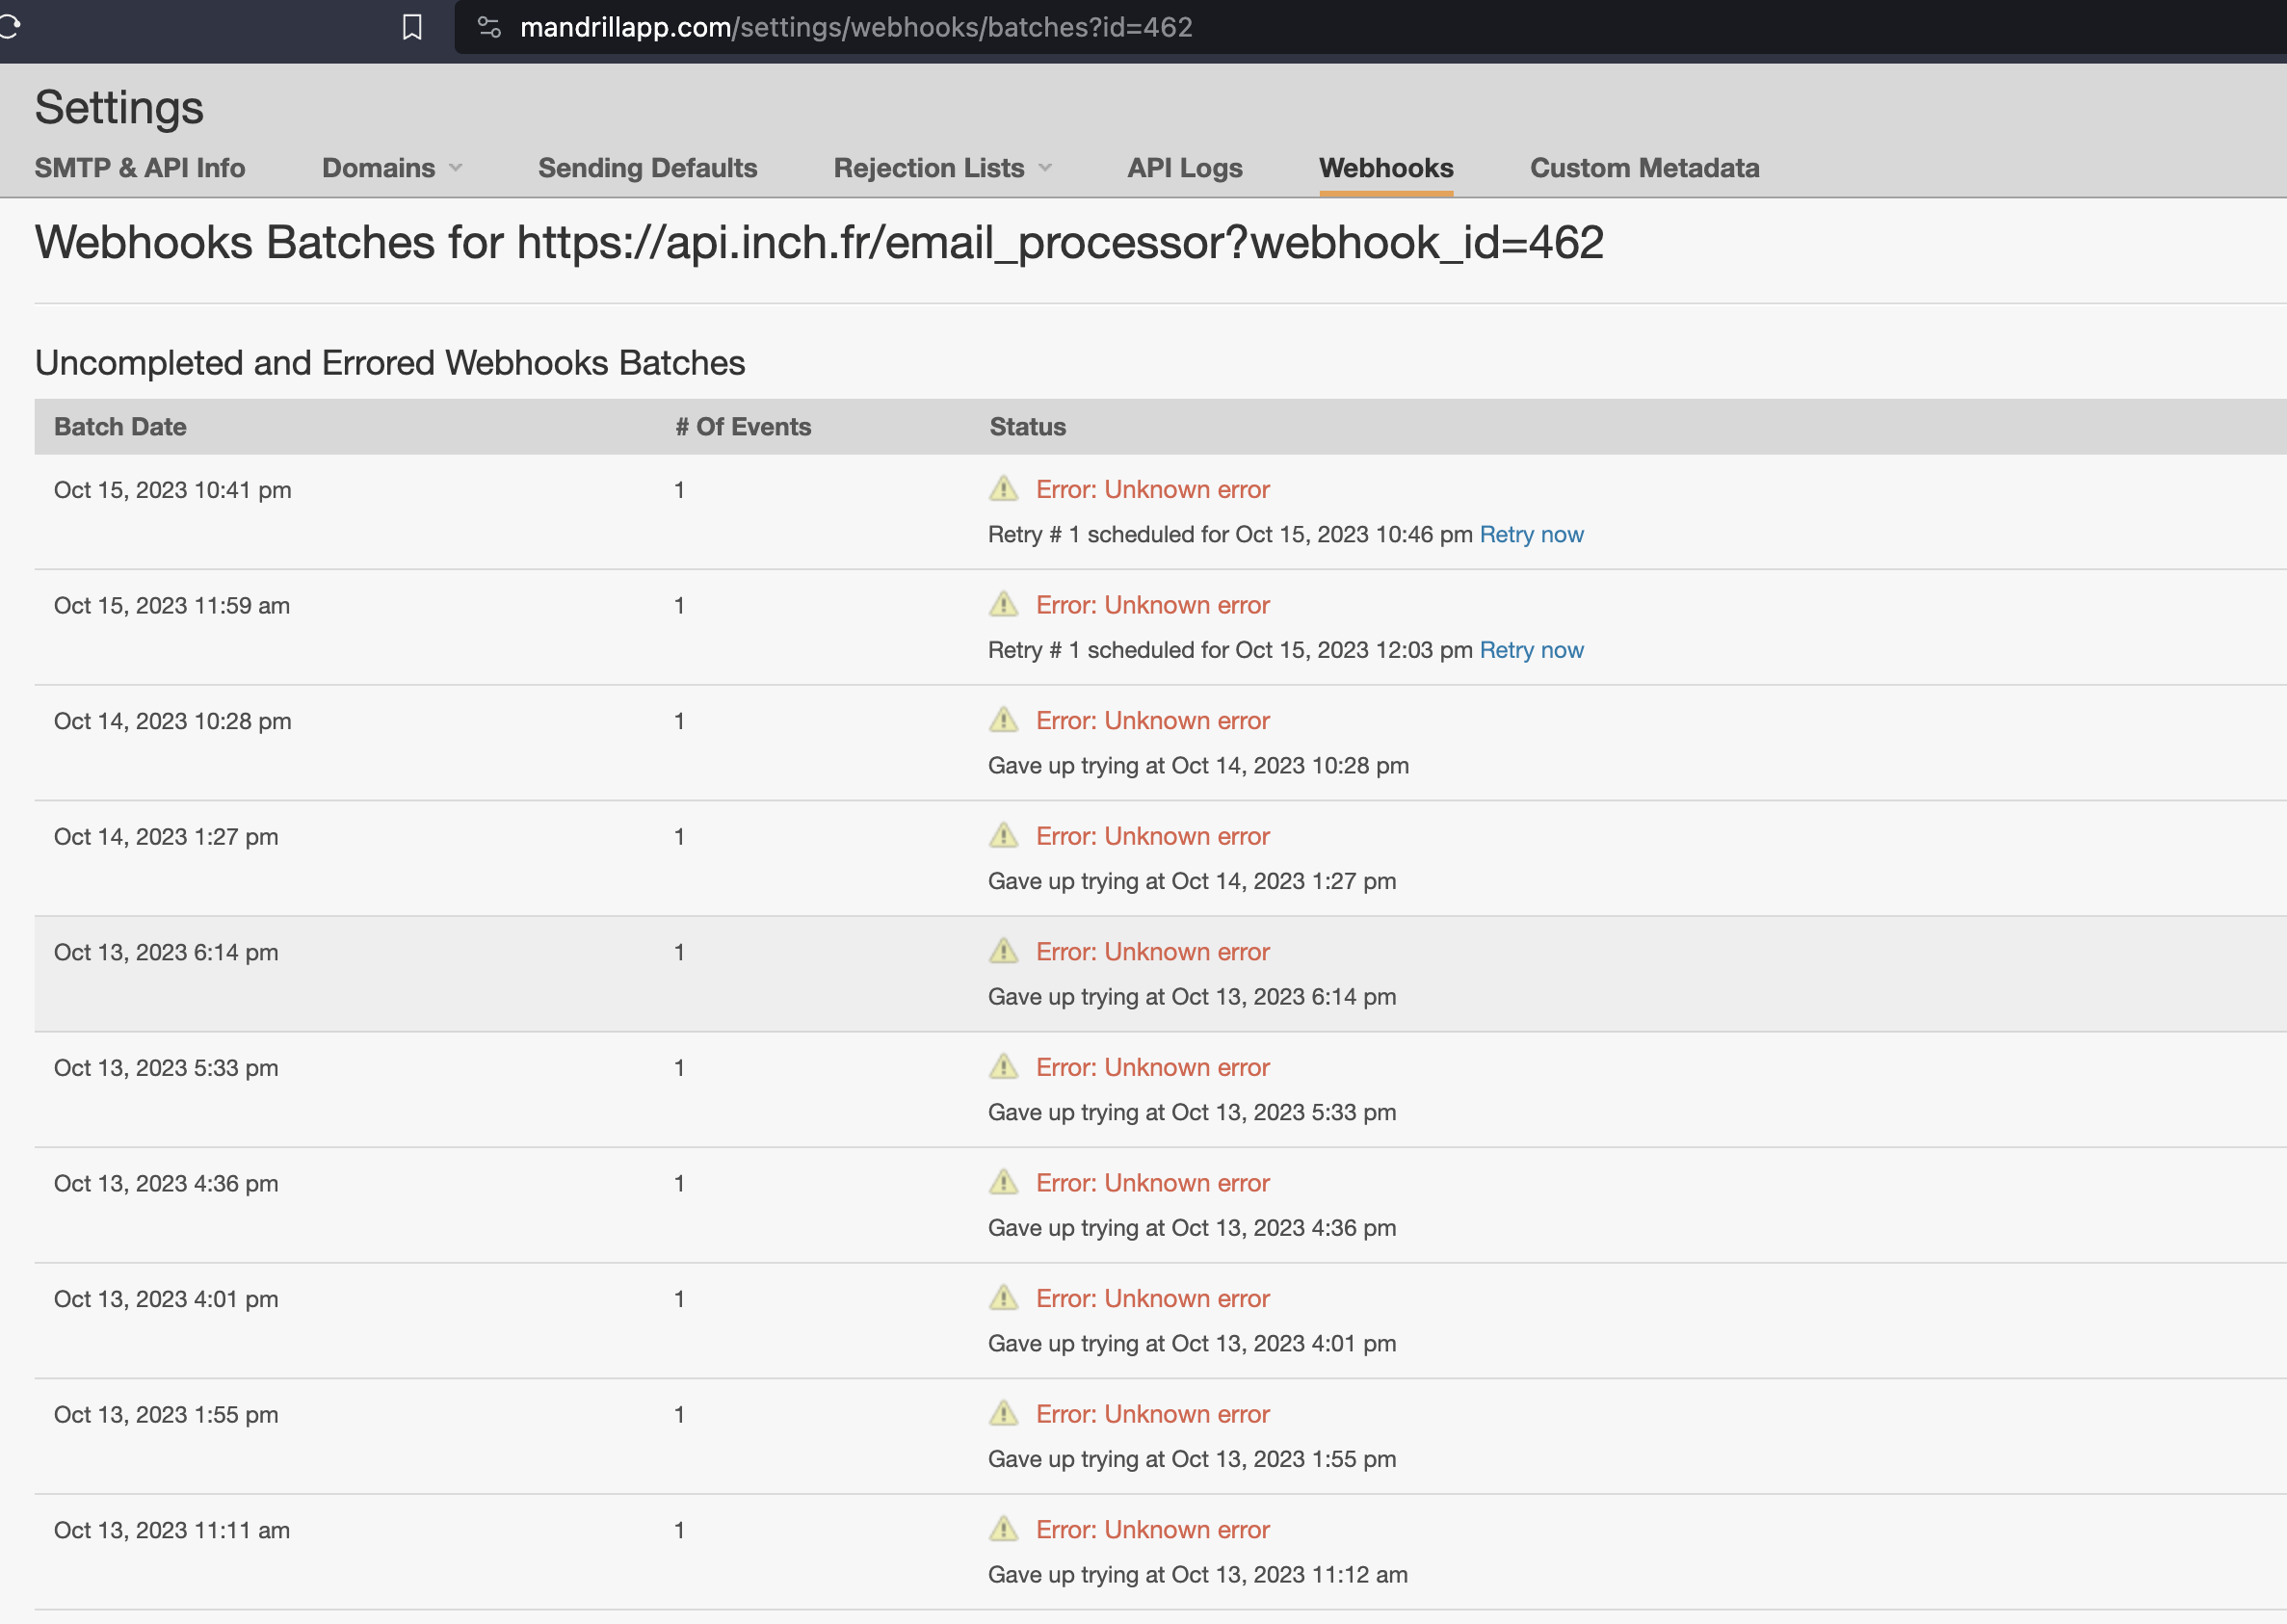
Task: Click batch date Oct 13, 2023 4:36 pm
Action: [166, 1184]
